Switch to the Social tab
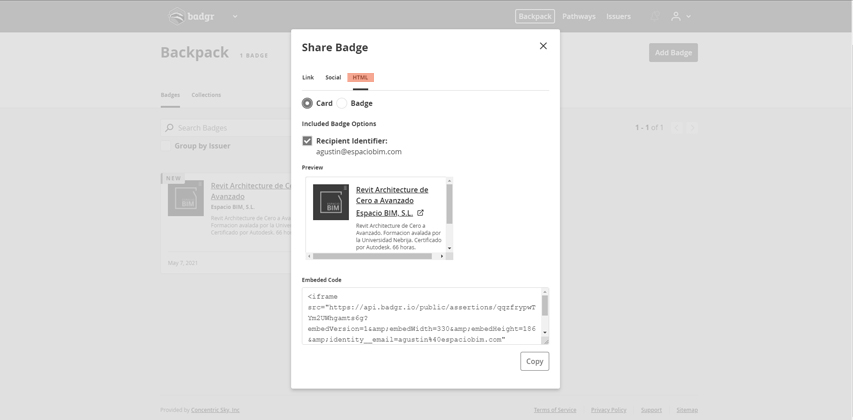 click(333, 77)
